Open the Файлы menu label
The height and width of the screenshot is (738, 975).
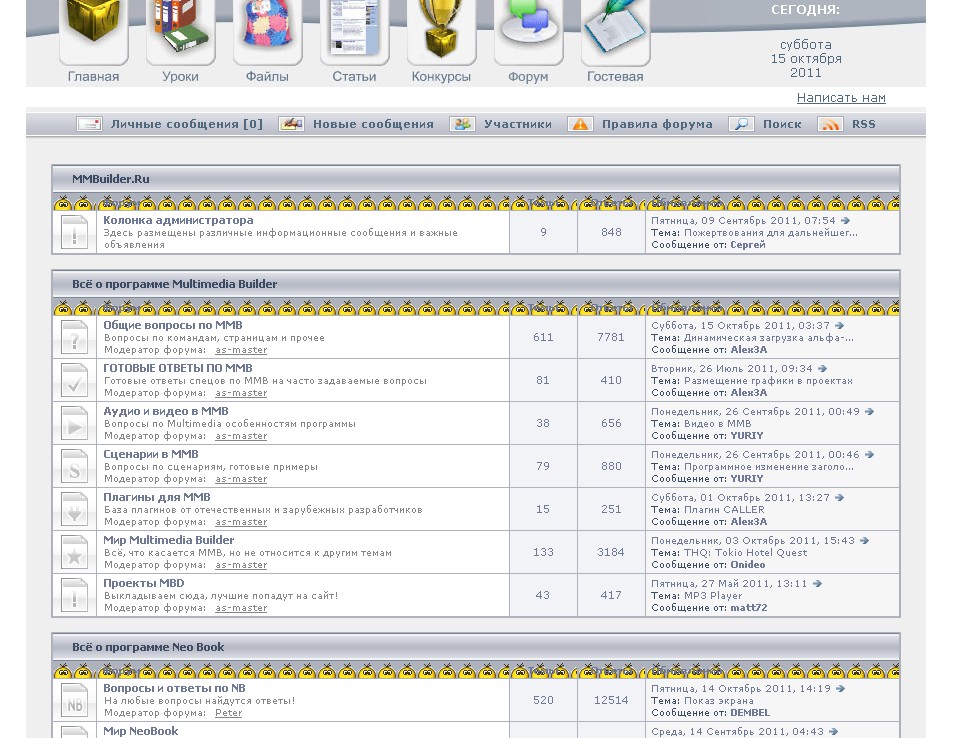[267, 76]
